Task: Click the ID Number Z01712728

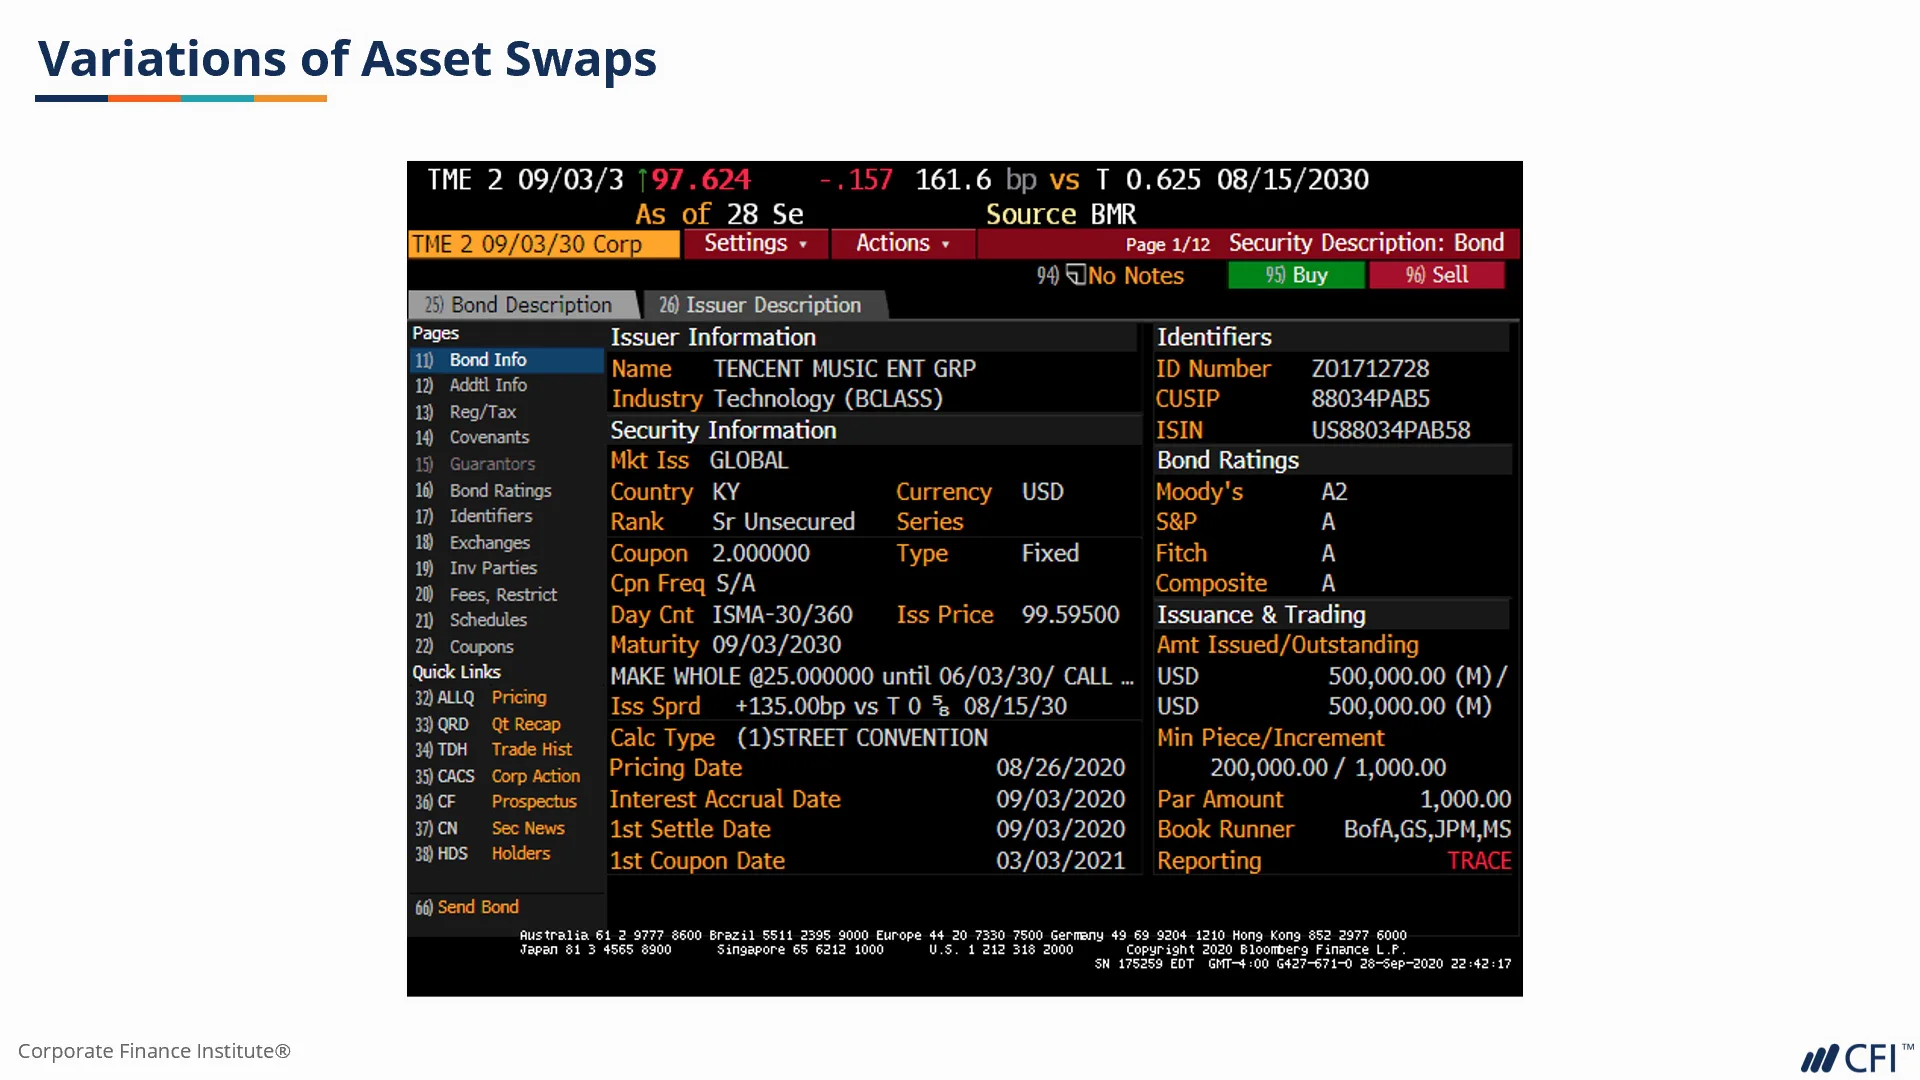Action: (x=1370, y=369)
